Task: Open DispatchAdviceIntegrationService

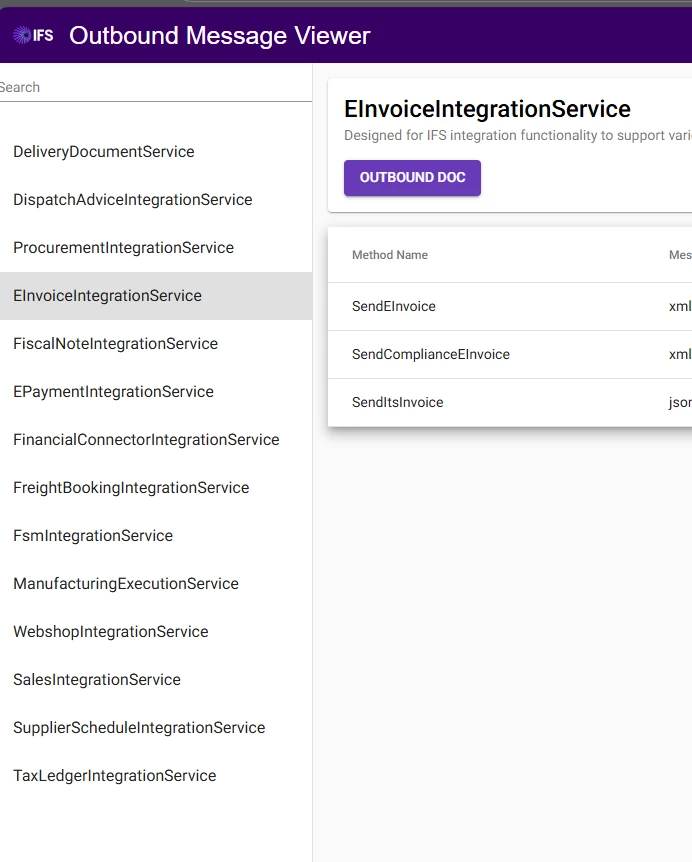Action: [x=156, y=200]
